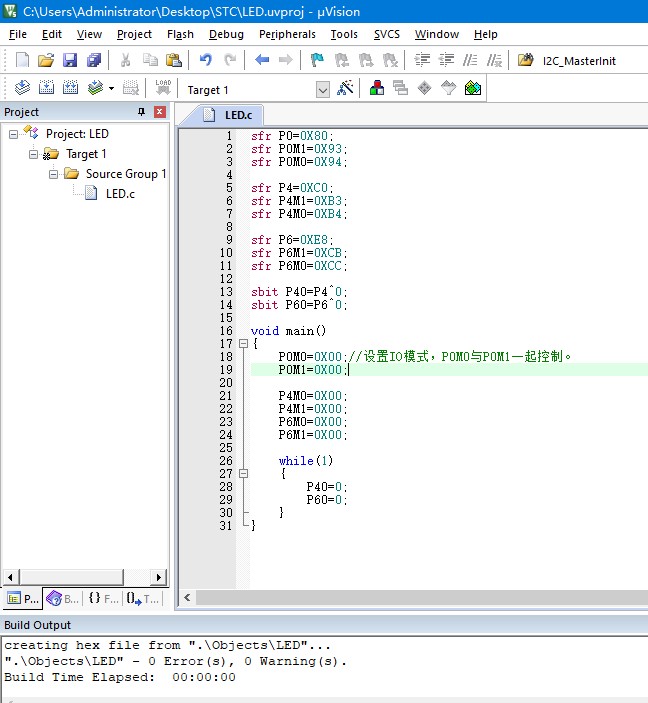Comment out the selected code
Viewport: 648px width, 703px height.
coord(470,60)
